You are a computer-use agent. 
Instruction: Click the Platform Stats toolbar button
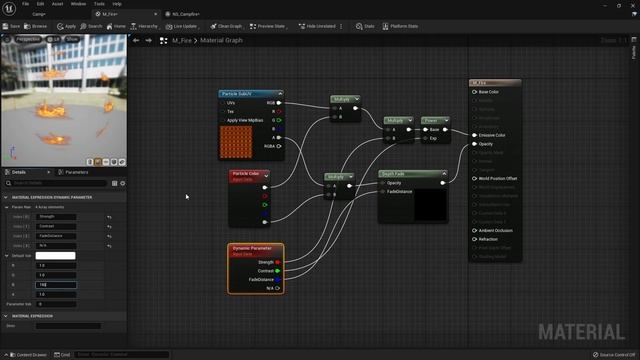tap(400, 26)
